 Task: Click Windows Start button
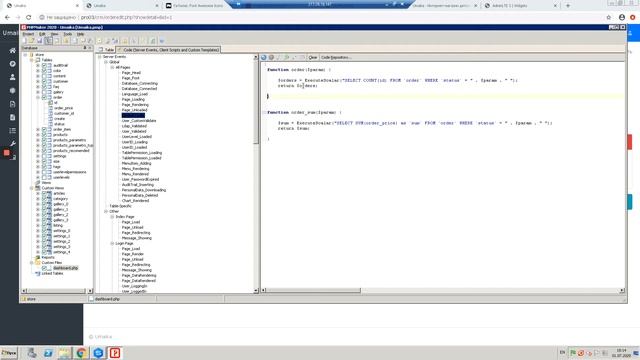coord(9,353)
